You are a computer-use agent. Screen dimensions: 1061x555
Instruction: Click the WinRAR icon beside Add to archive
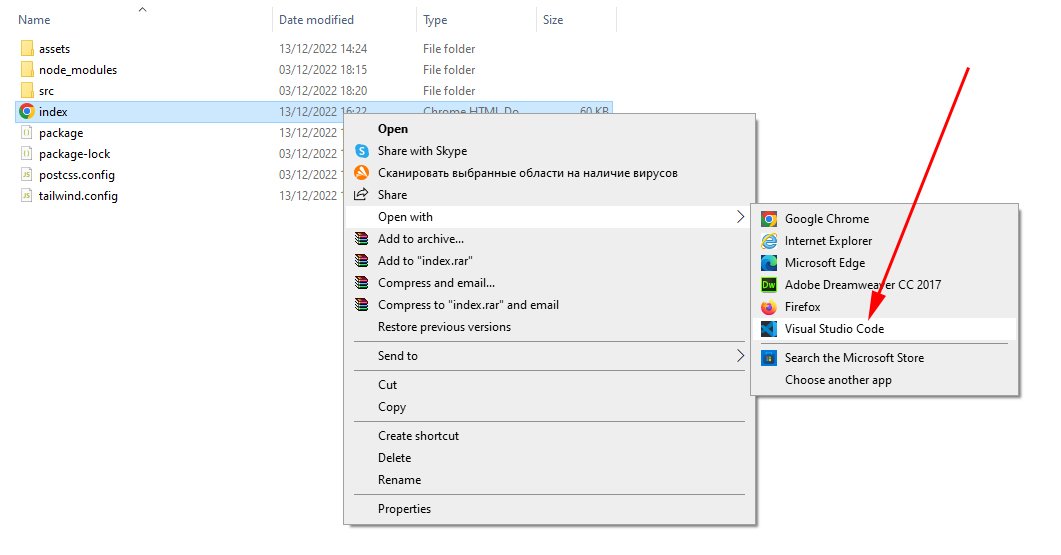362,239
